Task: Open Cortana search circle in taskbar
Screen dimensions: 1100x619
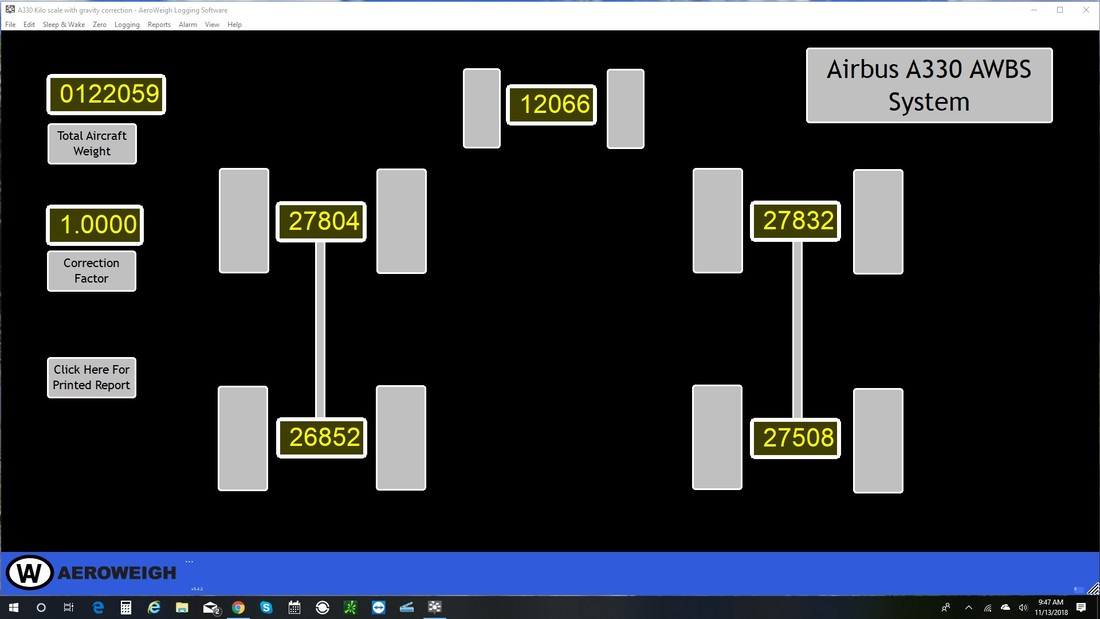Action: point(41,607)
